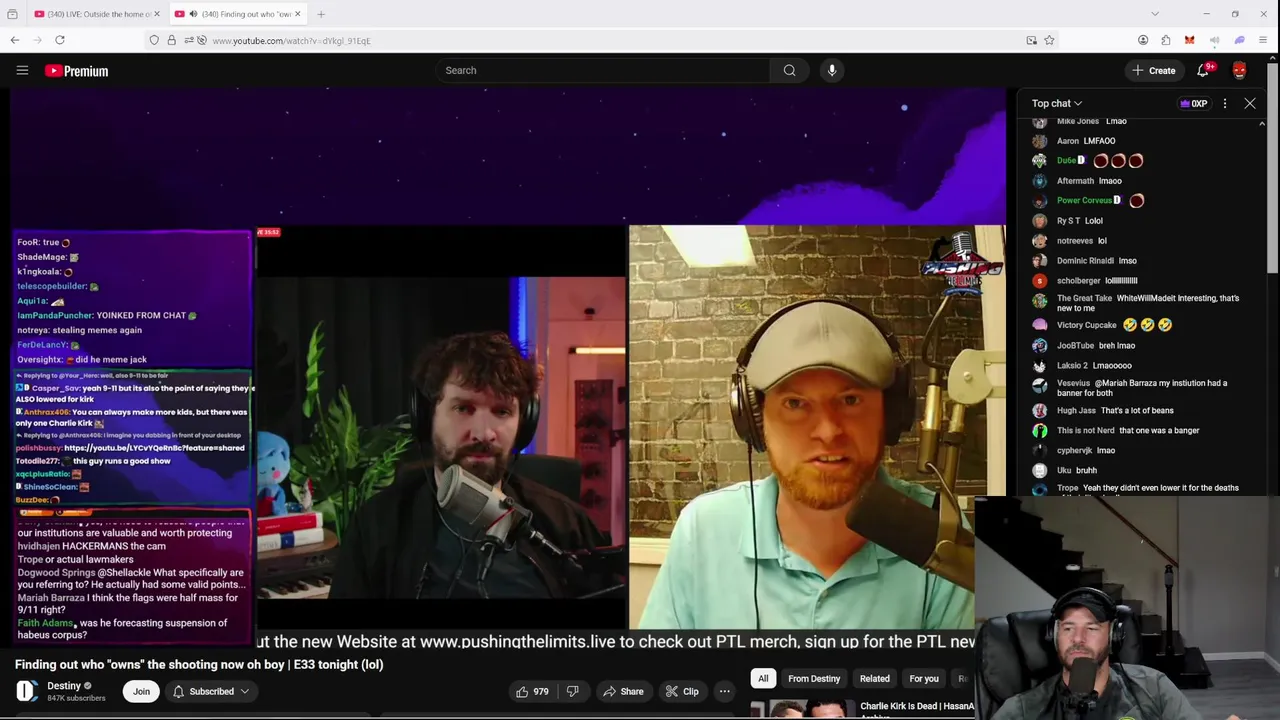Close the LIVE: Outside the home tab
The width and height of the screenshot is (1280, 720).
157,14
